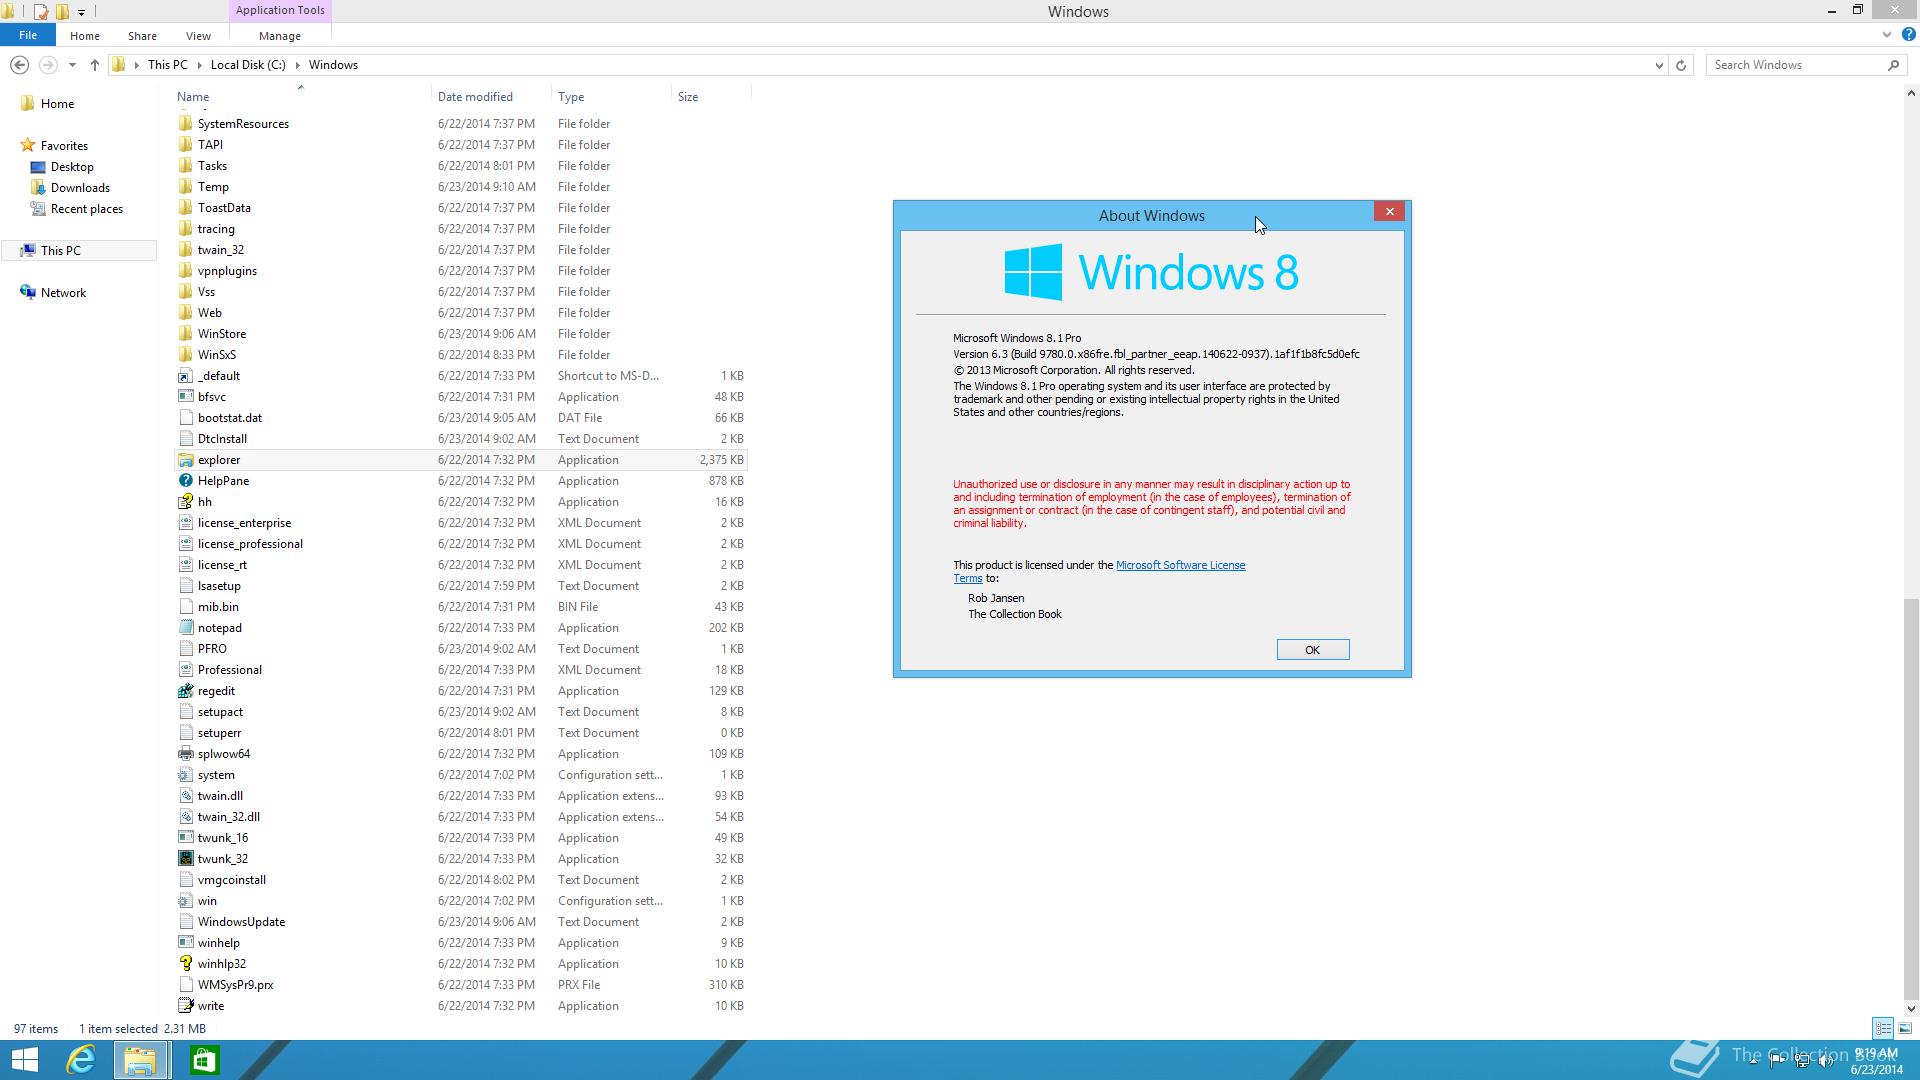Open Internet Explorer from the taskbar
Screen dimensions: 1920x1080
coord(80,1060)
